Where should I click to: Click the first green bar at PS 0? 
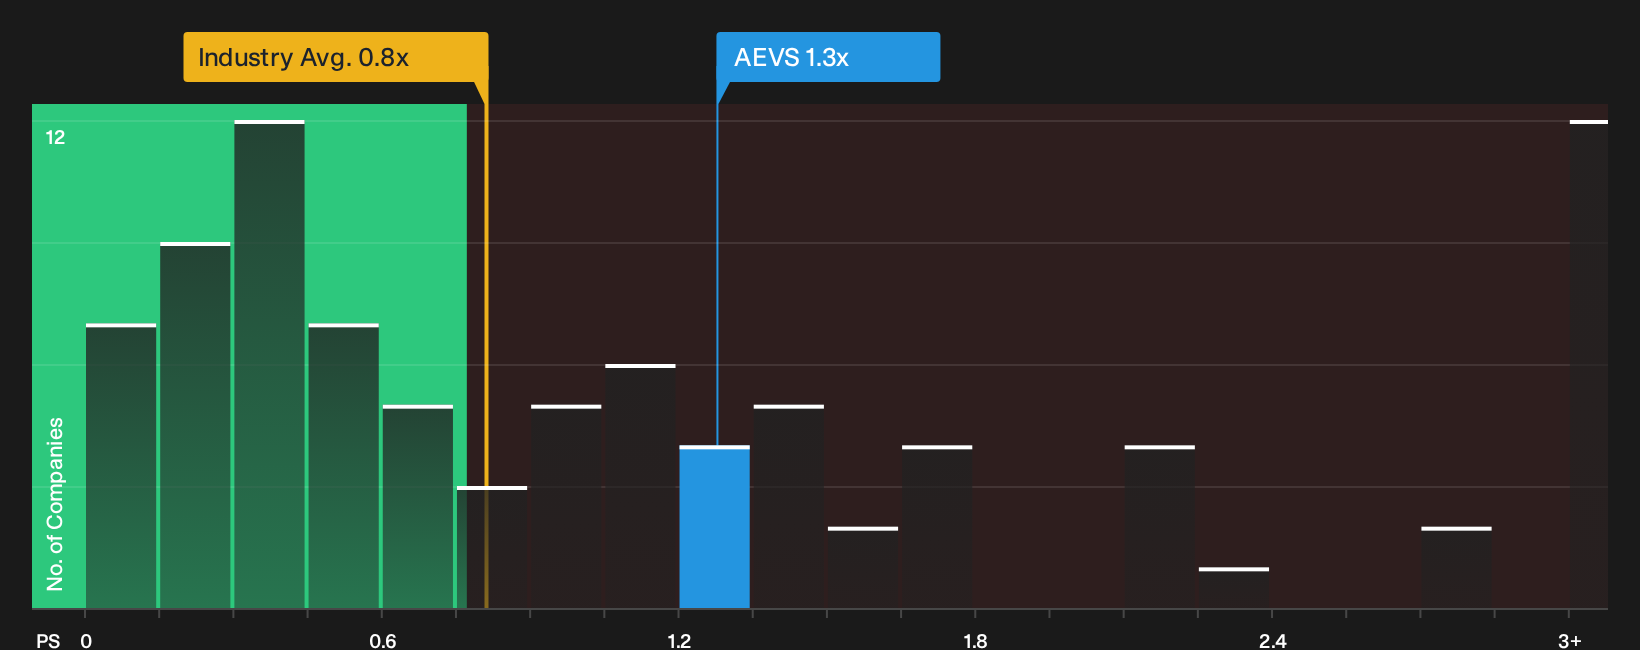click(x=121, y=466)
